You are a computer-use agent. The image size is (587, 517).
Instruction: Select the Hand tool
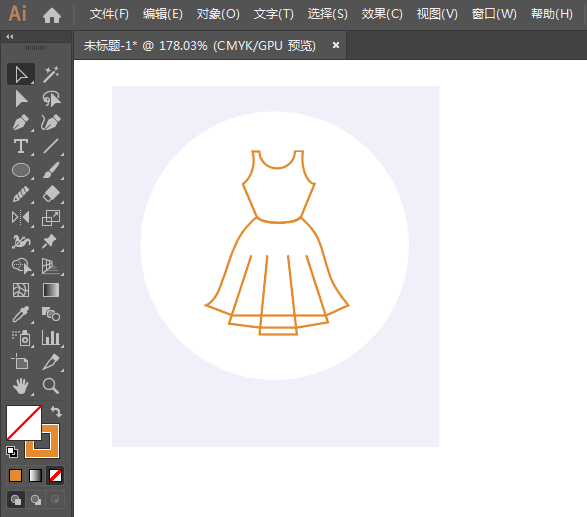21,386
